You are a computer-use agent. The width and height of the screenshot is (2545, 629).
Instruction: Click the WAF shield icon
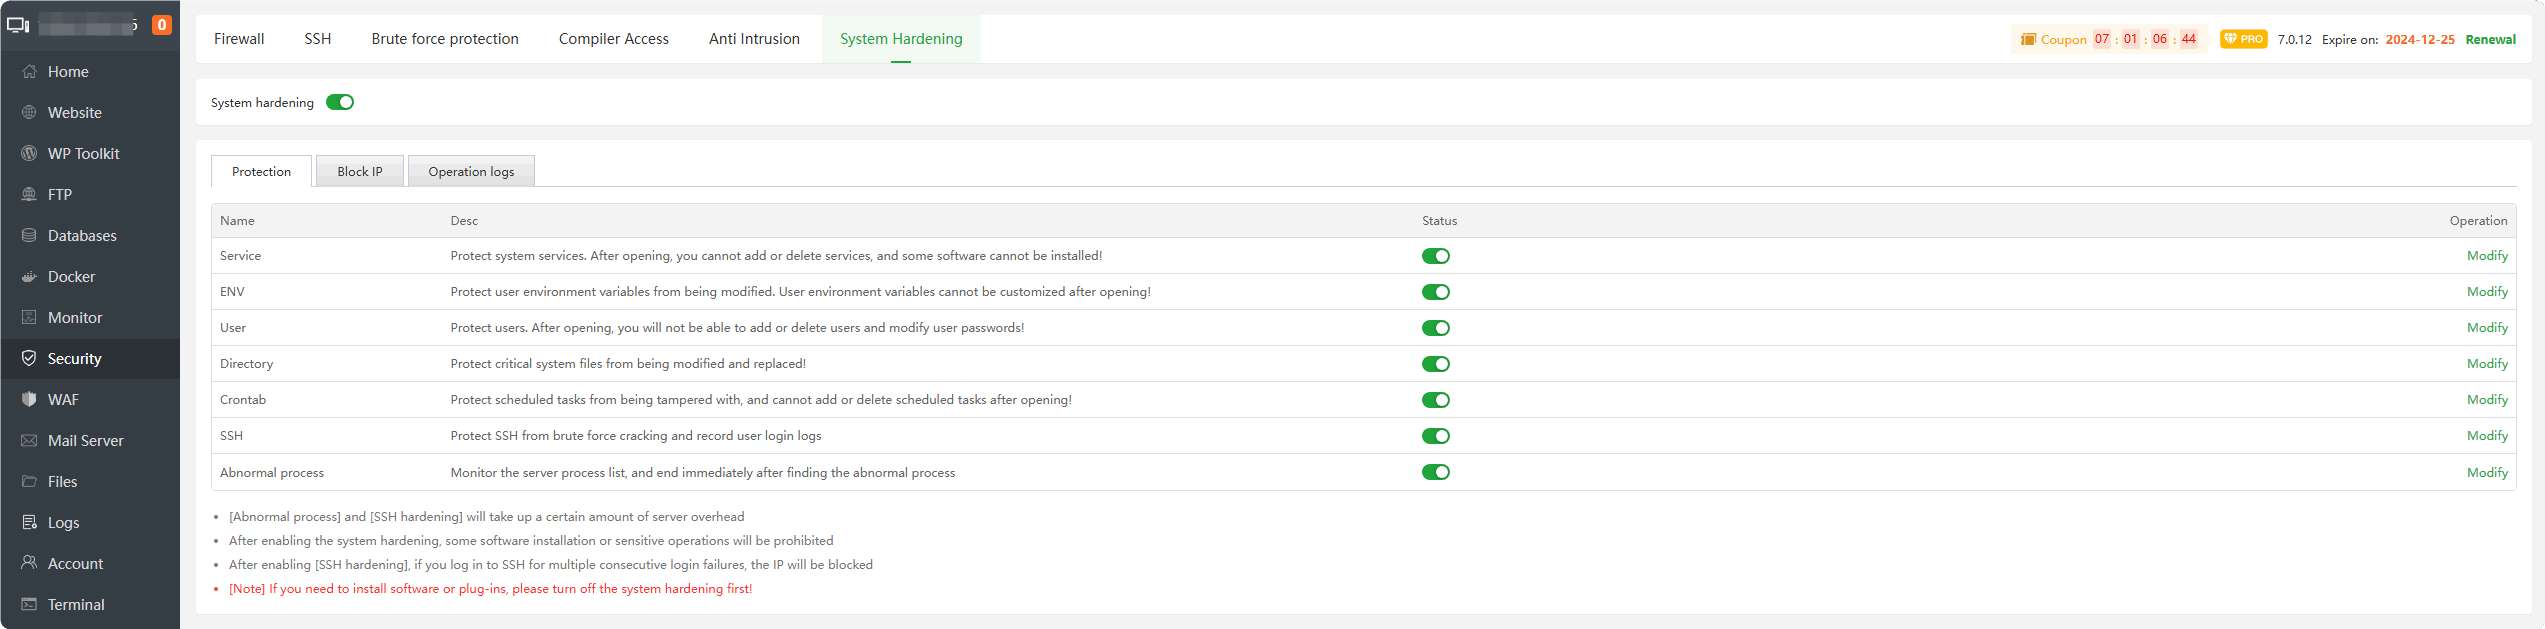29,400
